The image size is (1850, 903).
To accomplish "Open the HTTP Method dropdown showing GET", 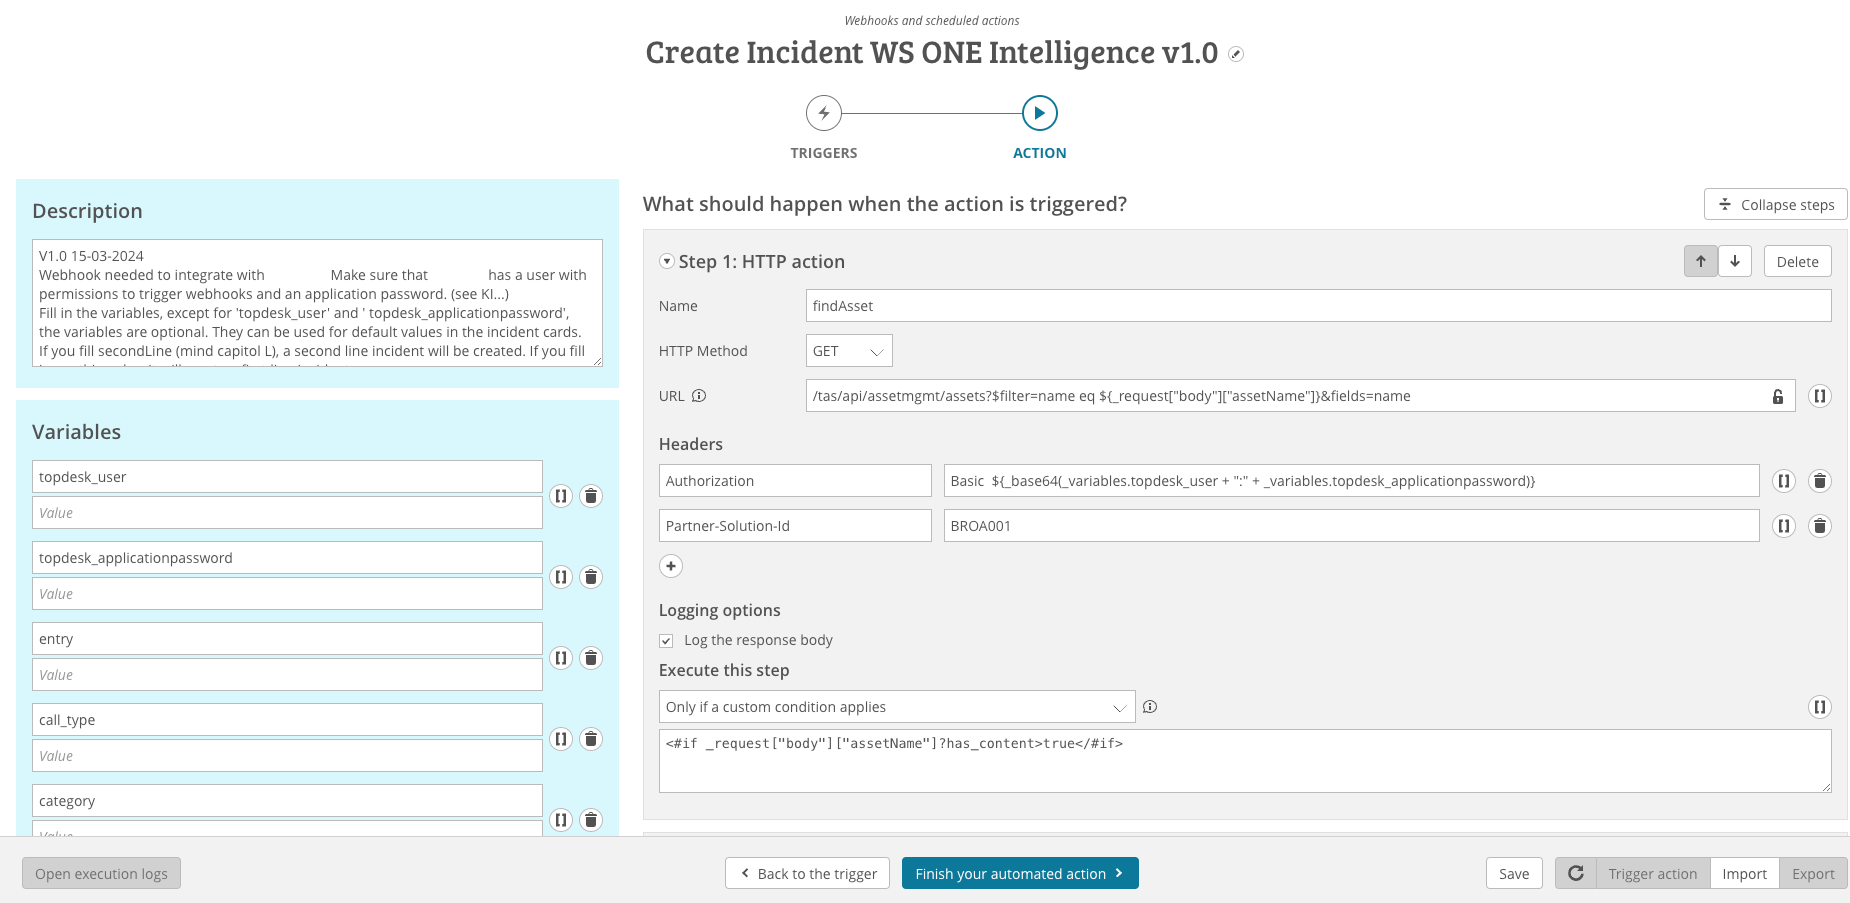I will pos(848,351).
